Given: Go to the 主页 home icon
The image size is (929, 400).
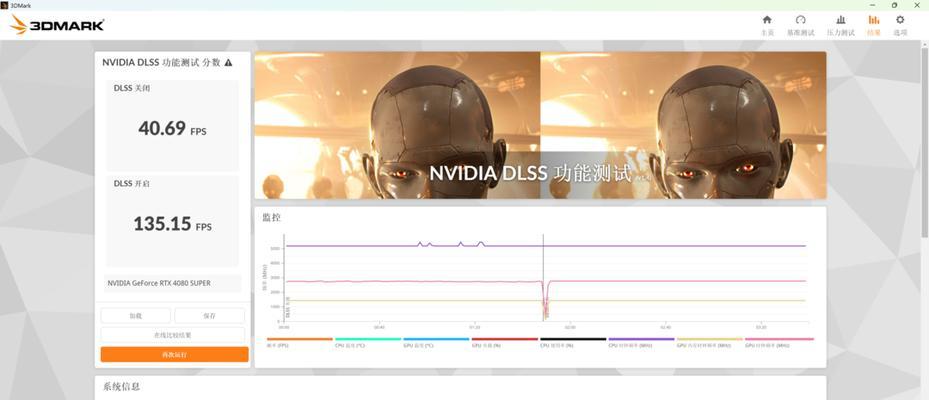Looking at the screenshot, I should pyautogui.click(x=767, y=20).
